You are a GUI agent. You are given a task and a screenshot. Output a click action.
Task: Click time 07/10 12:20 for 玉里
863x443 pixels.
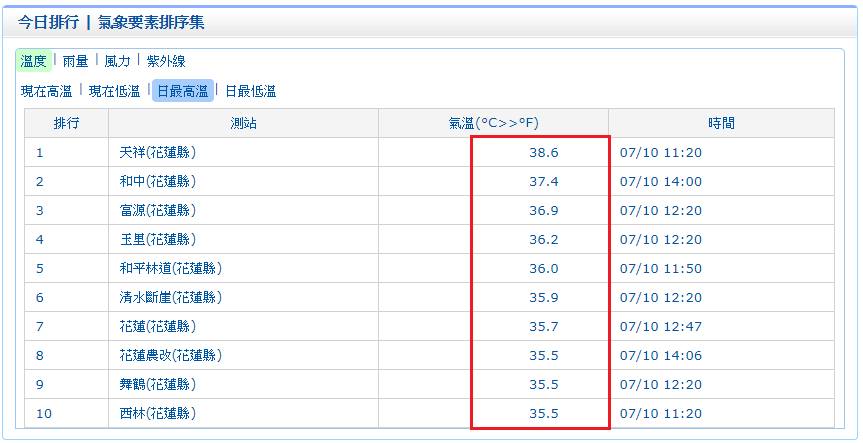[x=661, y=240]
